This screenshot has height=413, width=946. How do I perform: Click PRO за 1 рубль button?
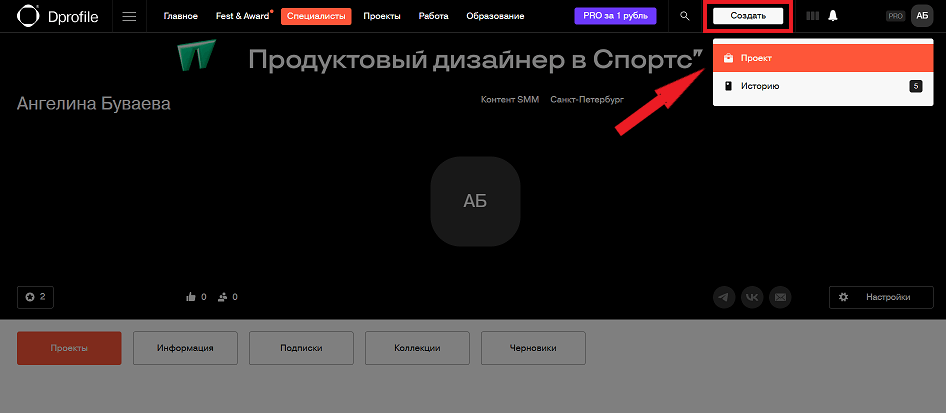(615, 16)
